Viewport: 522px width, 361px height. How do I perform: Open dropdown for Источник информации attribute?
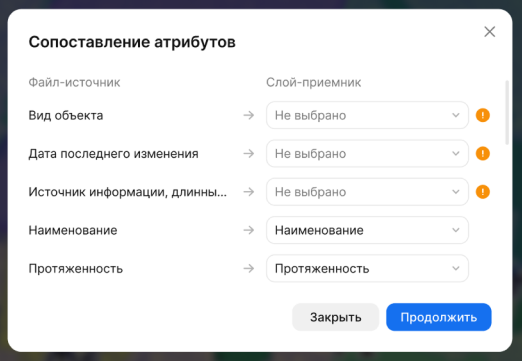click(367, 192)
